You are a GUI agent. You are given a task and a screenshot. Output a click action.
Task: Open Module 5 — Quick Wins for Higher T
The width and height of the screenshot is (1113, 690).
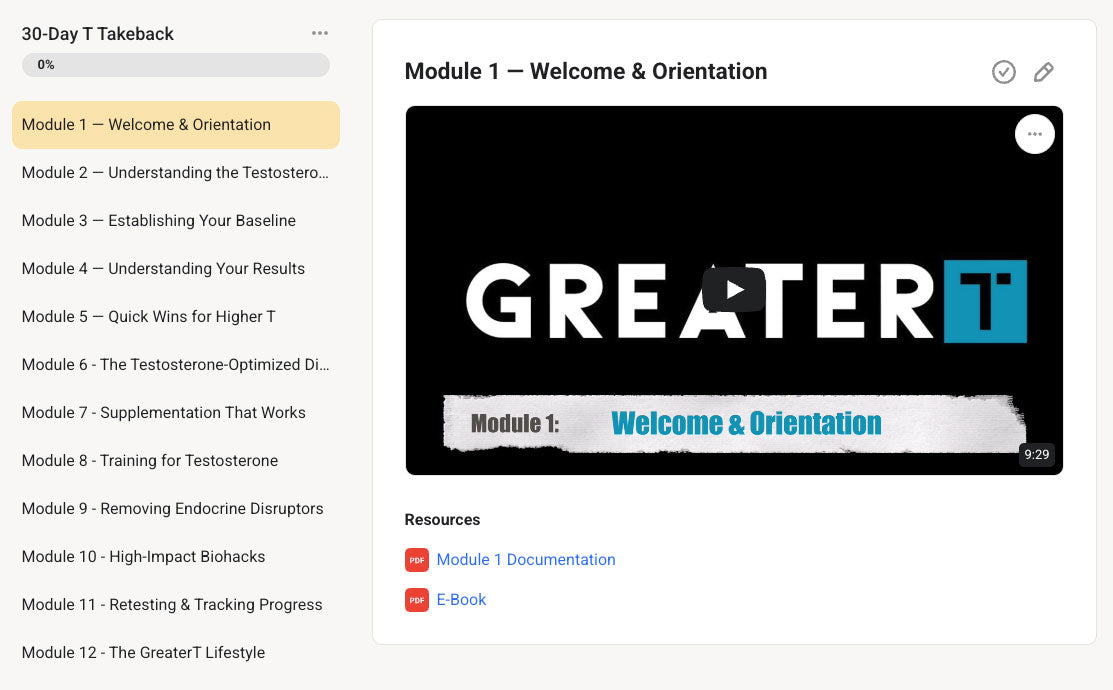click(x=148, y=317)
